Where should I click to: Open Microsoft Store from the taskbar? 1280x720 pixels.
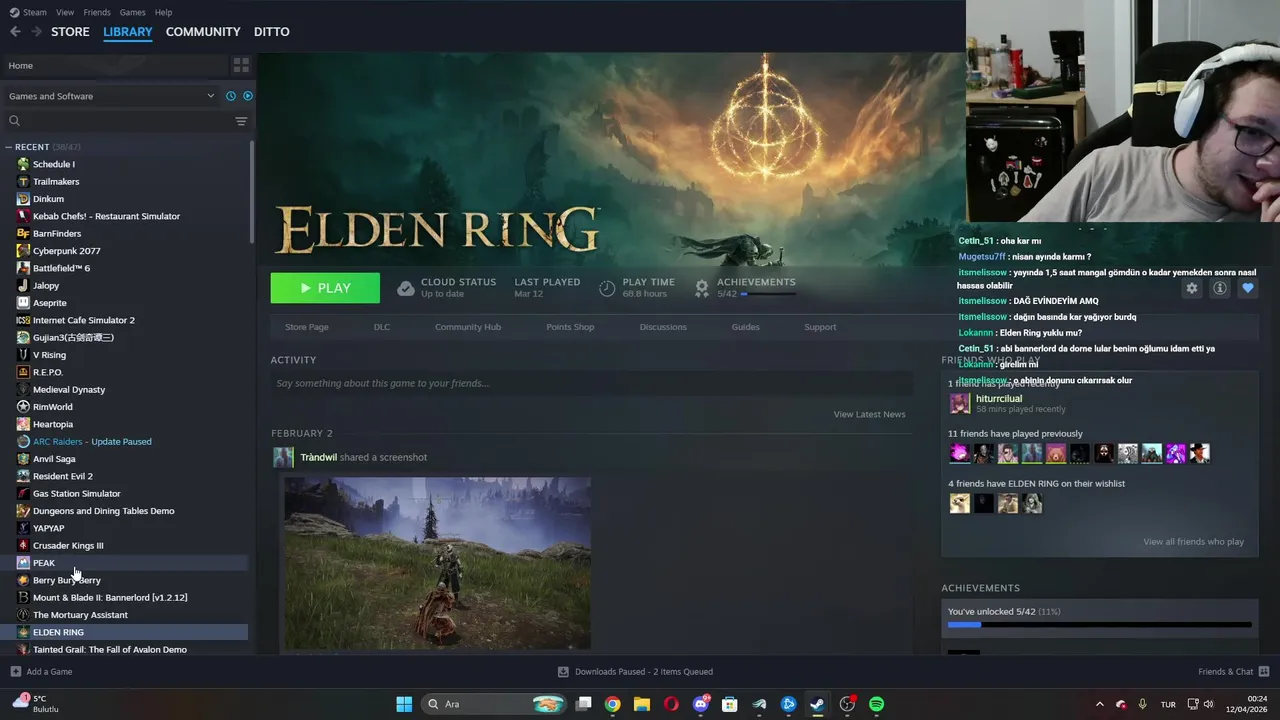730,704
